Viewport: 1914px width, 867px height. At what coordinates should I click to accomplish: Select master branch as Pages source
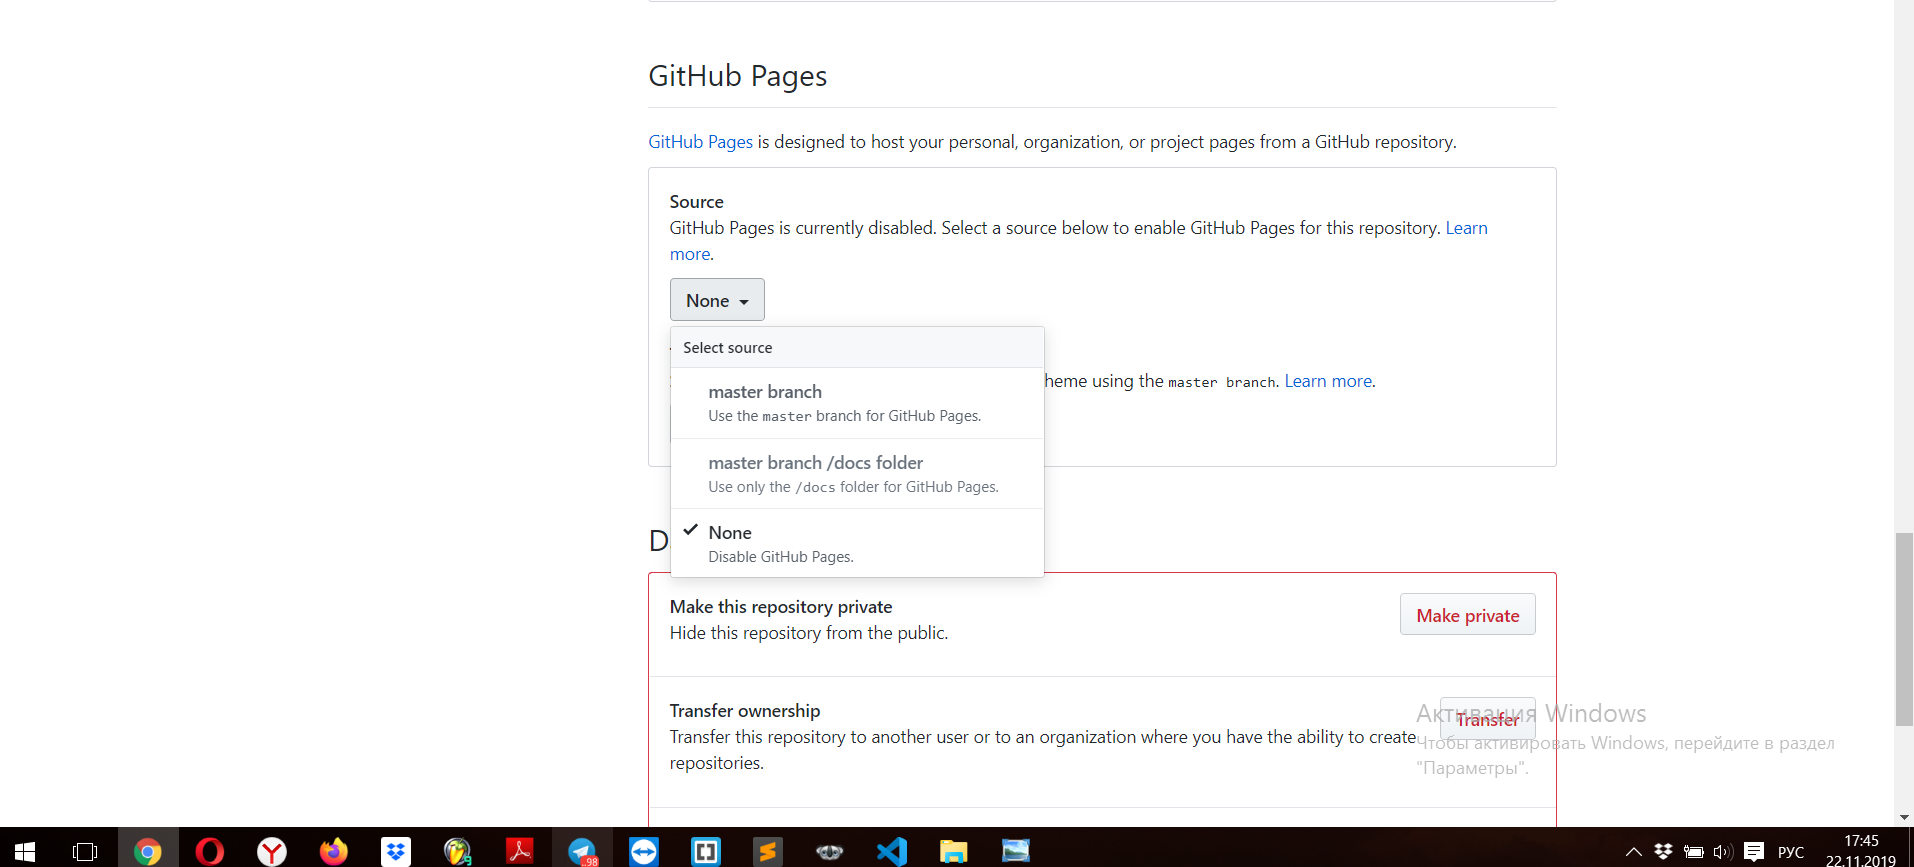click(x=857, y=403)
